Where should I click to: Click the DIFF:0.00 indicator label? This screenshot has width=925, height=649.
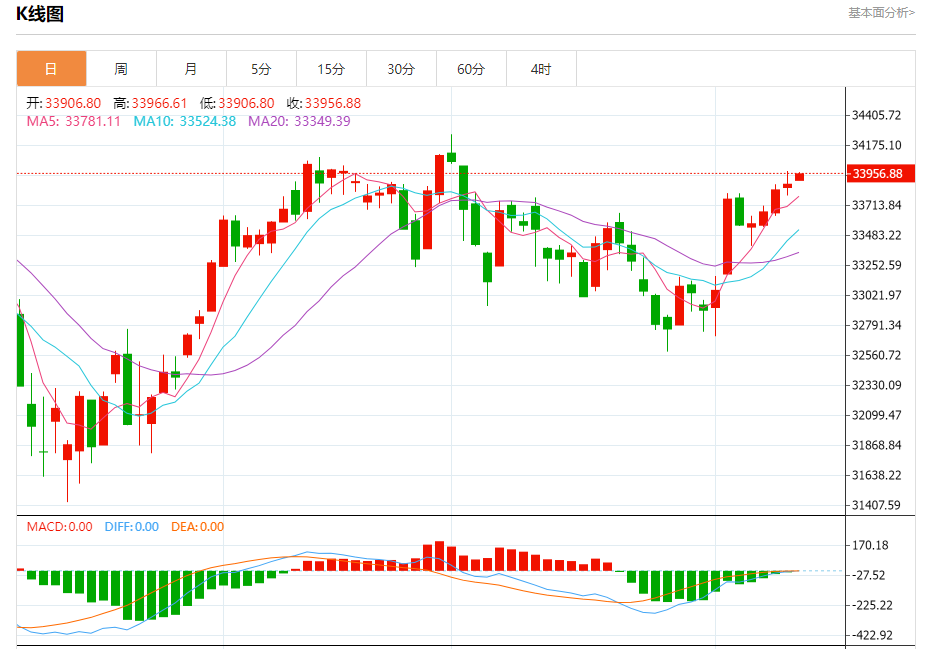tap(132, 526)
